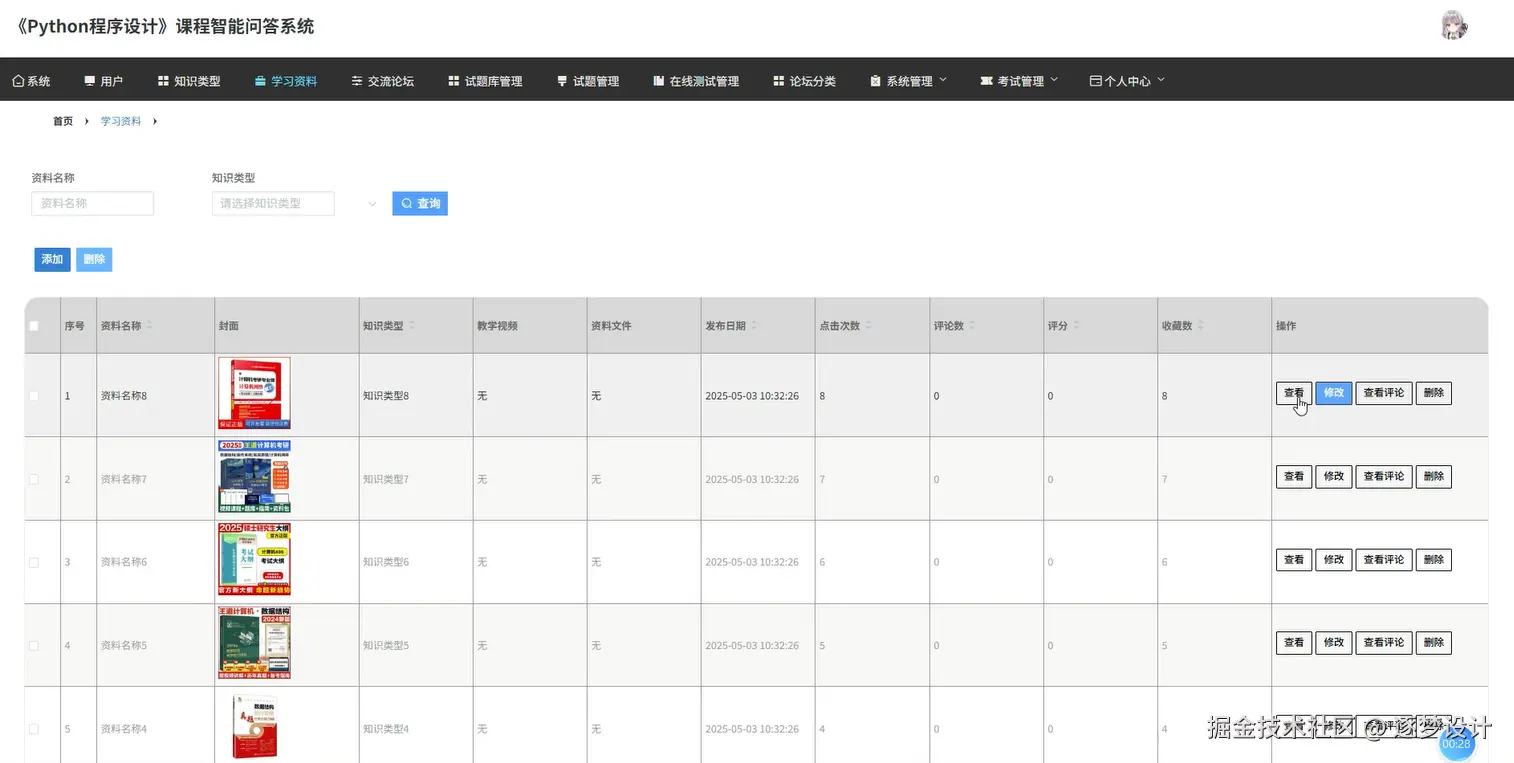Sort by 资料名称 column arrows

point(150,326)
